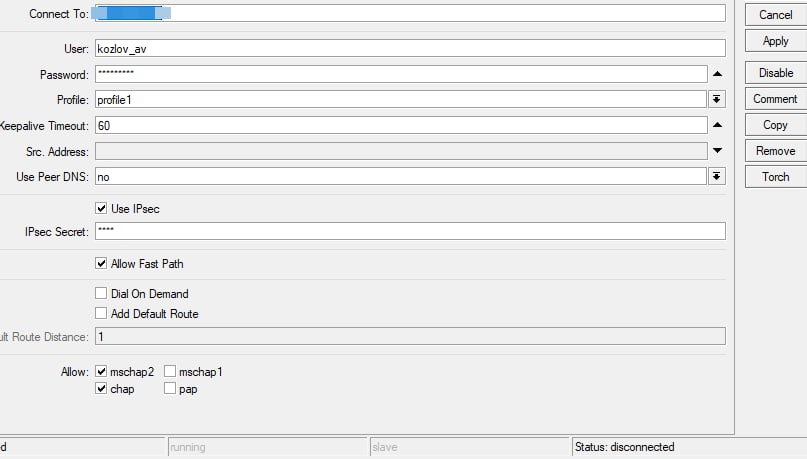Click the Remove button
The height and width of the screenshot is (459, 807).
click(776, 151)
